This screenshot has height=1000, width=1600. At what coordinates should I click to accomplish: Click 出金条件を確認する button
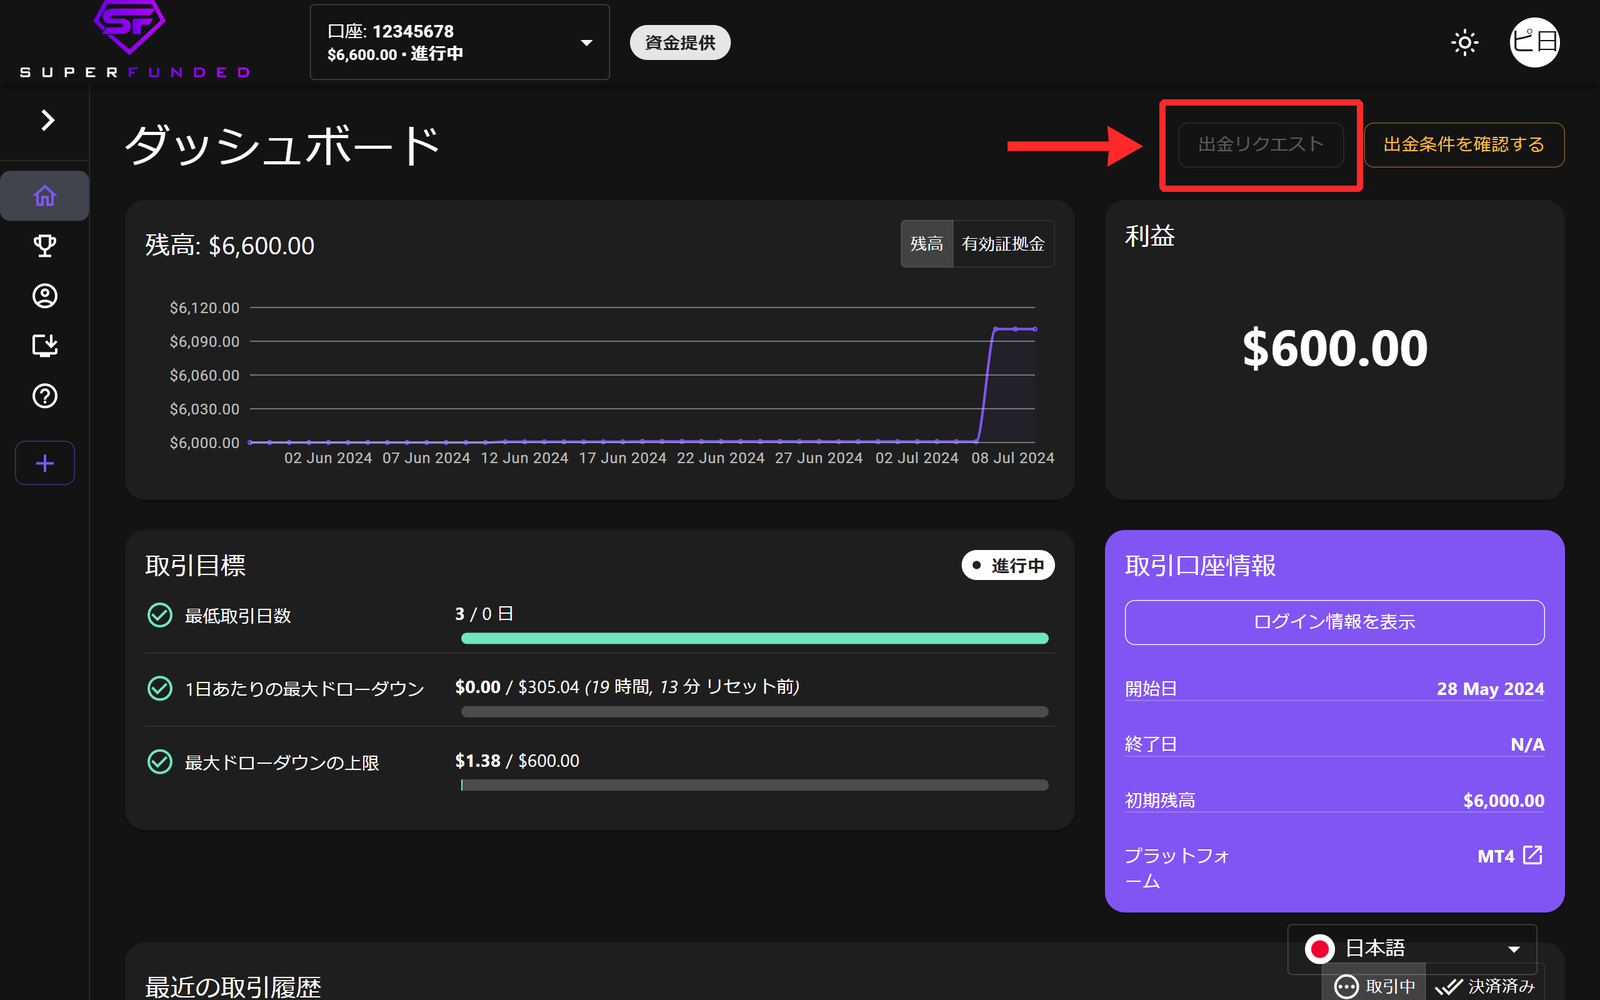[x=1464, y=145]
